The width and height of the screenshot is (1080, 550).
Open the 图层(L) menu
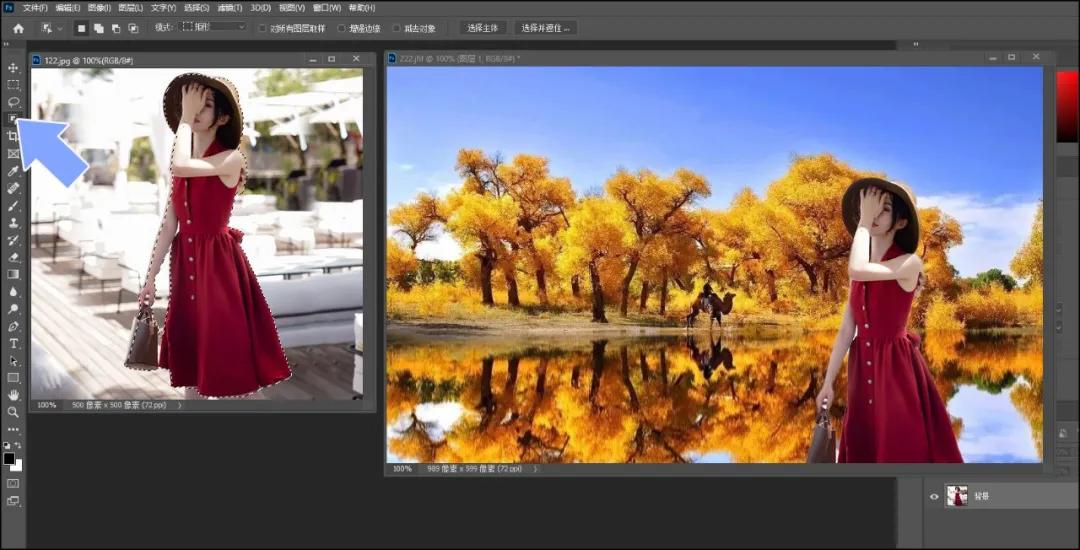(x=130, y=8)
